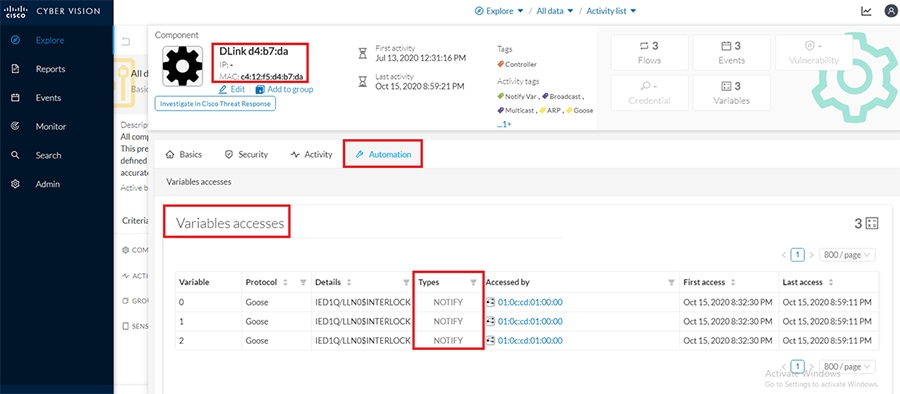Click the Admin gear icon in sidebar
The image size is (900, 394).
coord(15,184)
